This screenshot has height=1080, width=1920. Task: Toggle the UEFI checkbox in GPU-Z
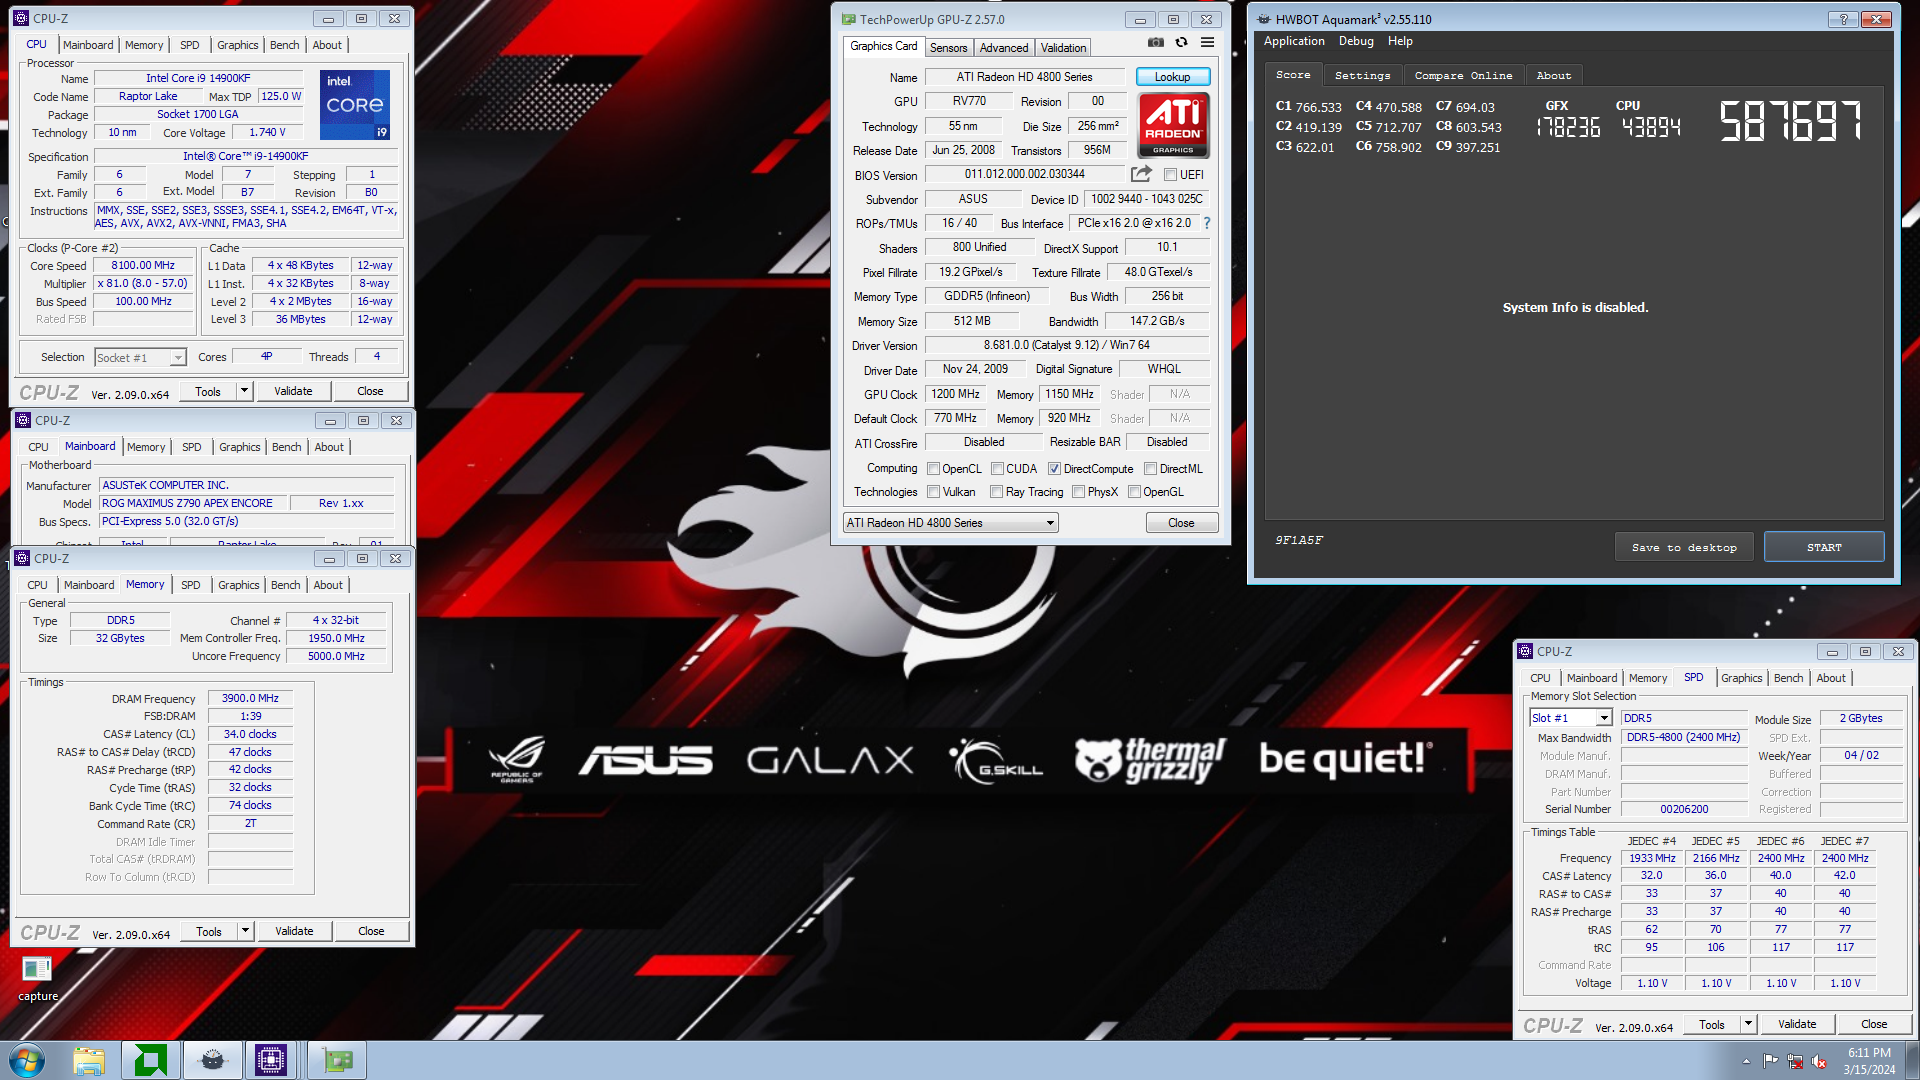coord(1170,175)
